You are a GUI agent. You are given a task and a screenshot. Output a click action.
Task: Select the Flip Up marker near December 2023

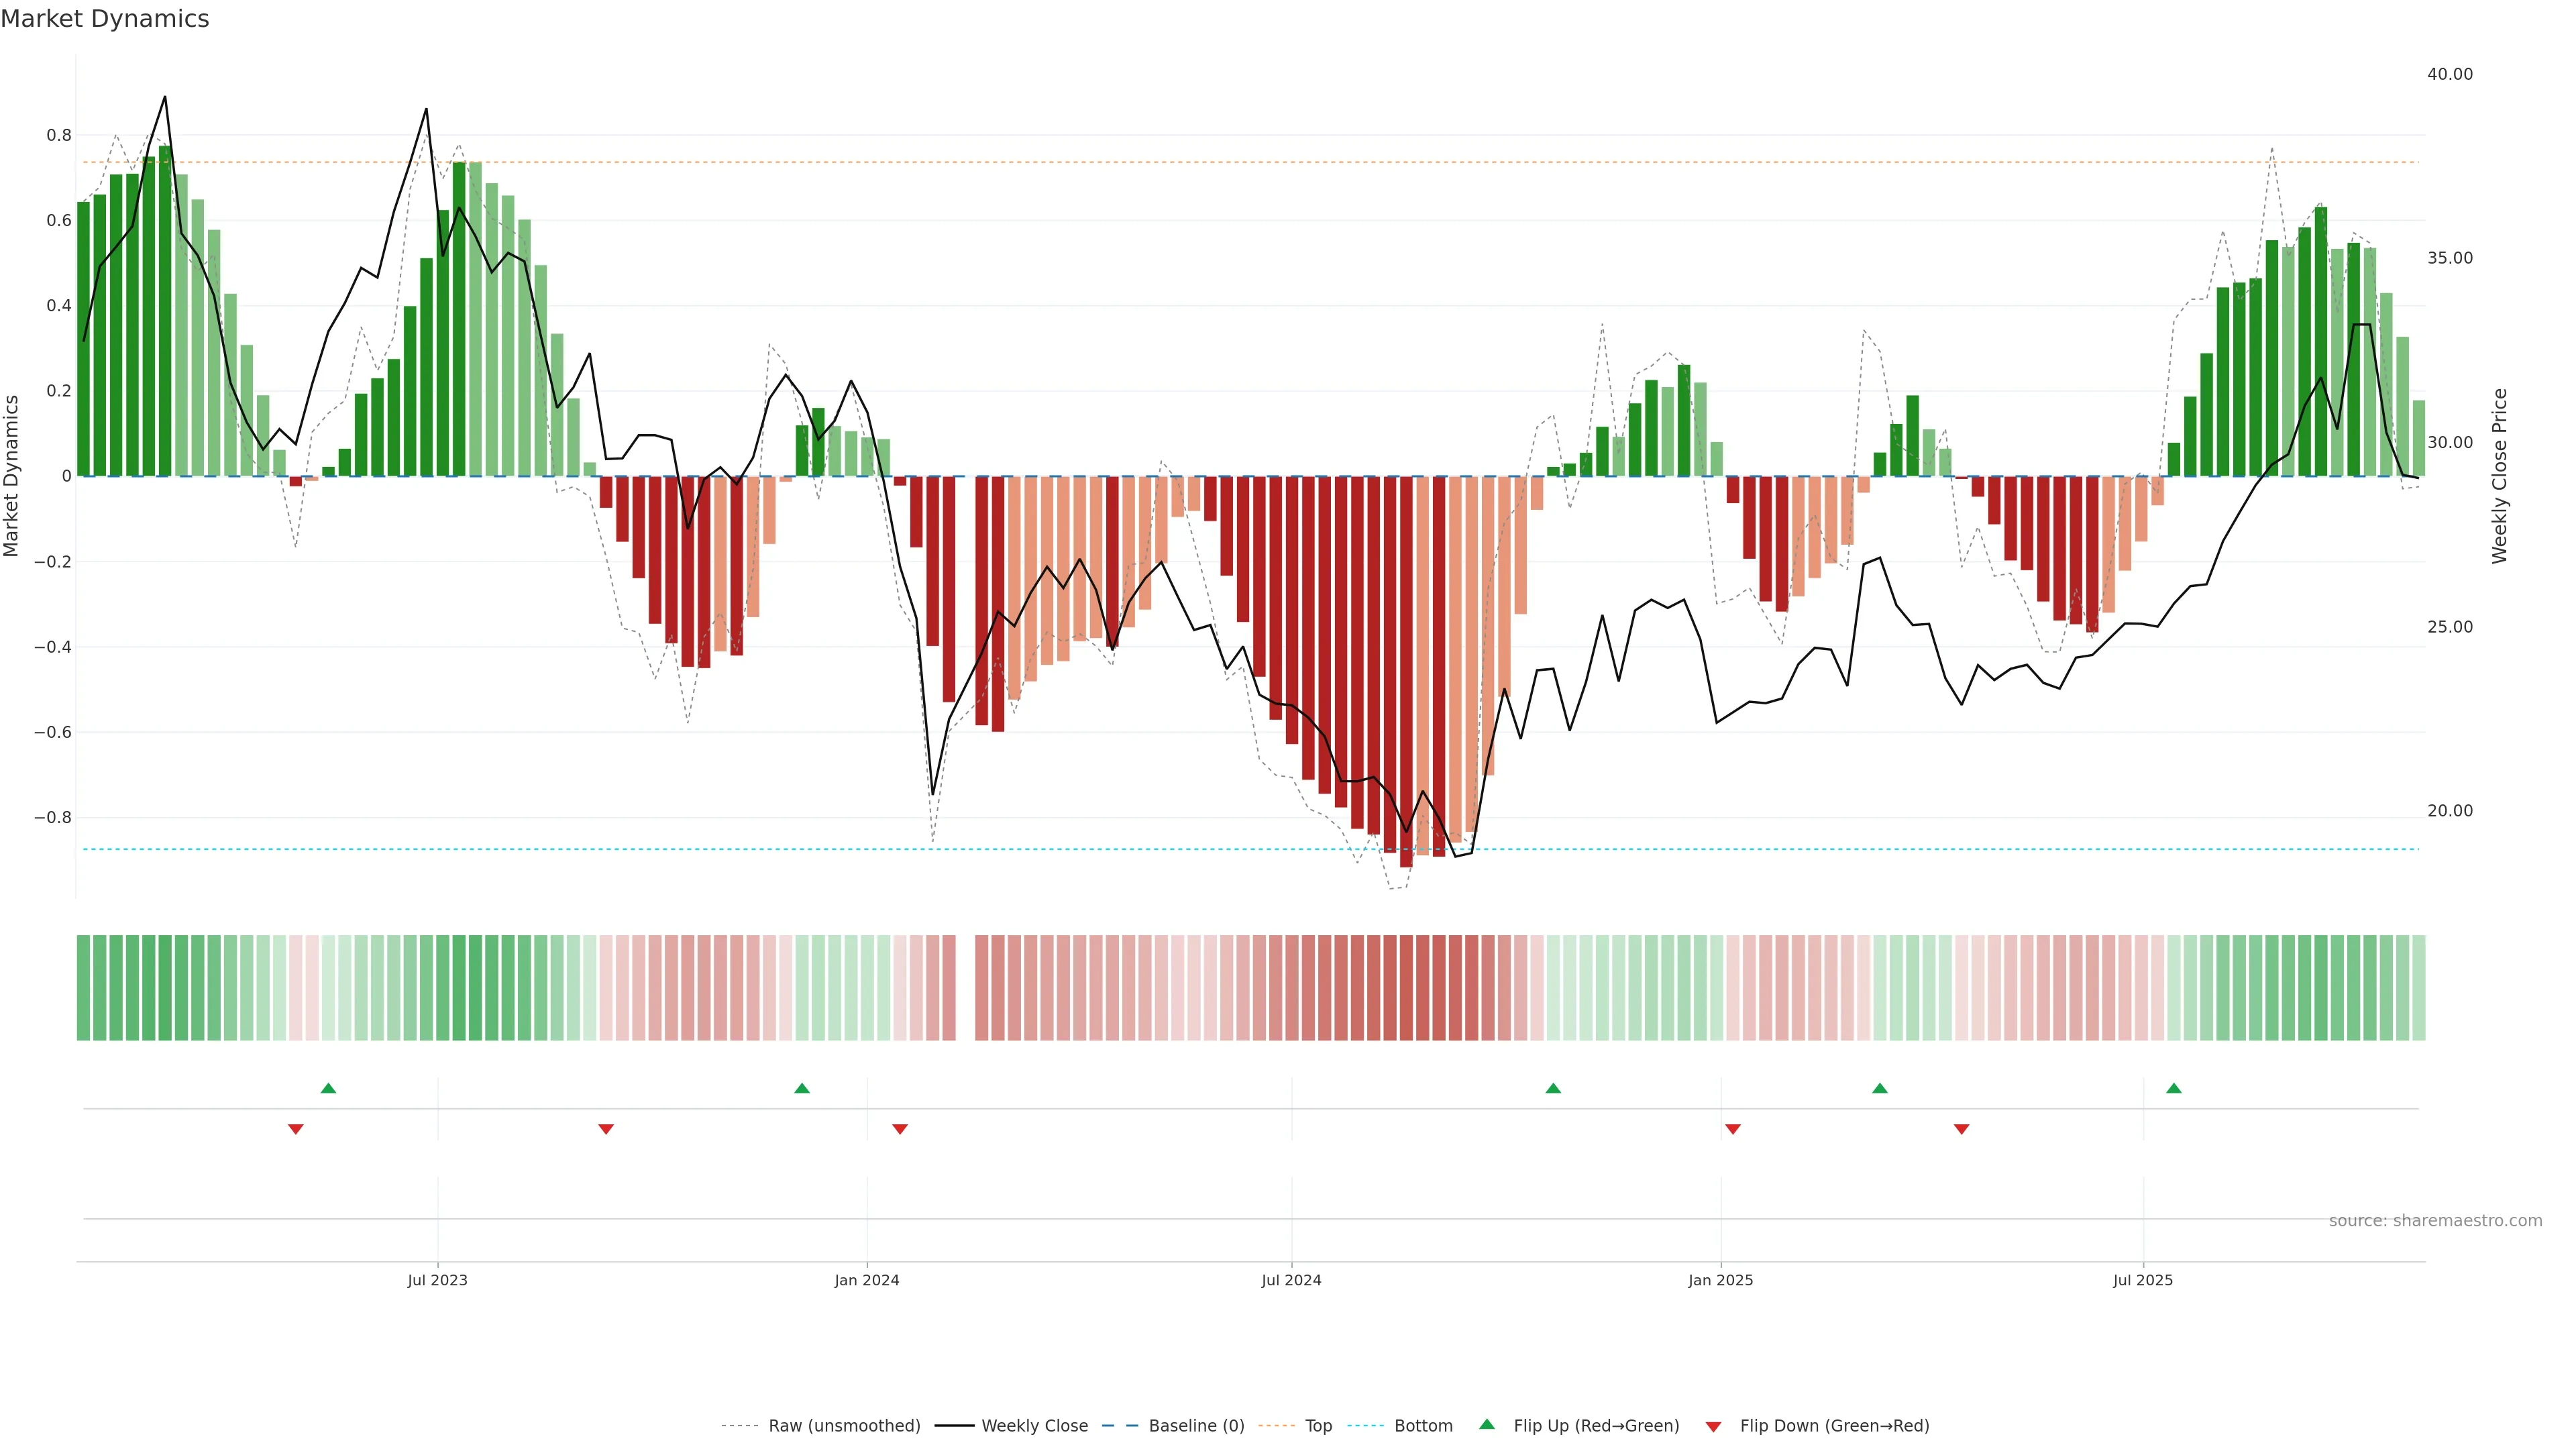(x=802, y=1088)
